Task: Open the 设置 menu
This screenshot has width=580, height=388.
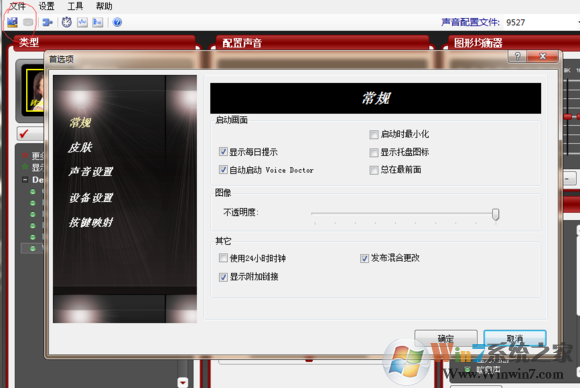Action: [46, 6]
